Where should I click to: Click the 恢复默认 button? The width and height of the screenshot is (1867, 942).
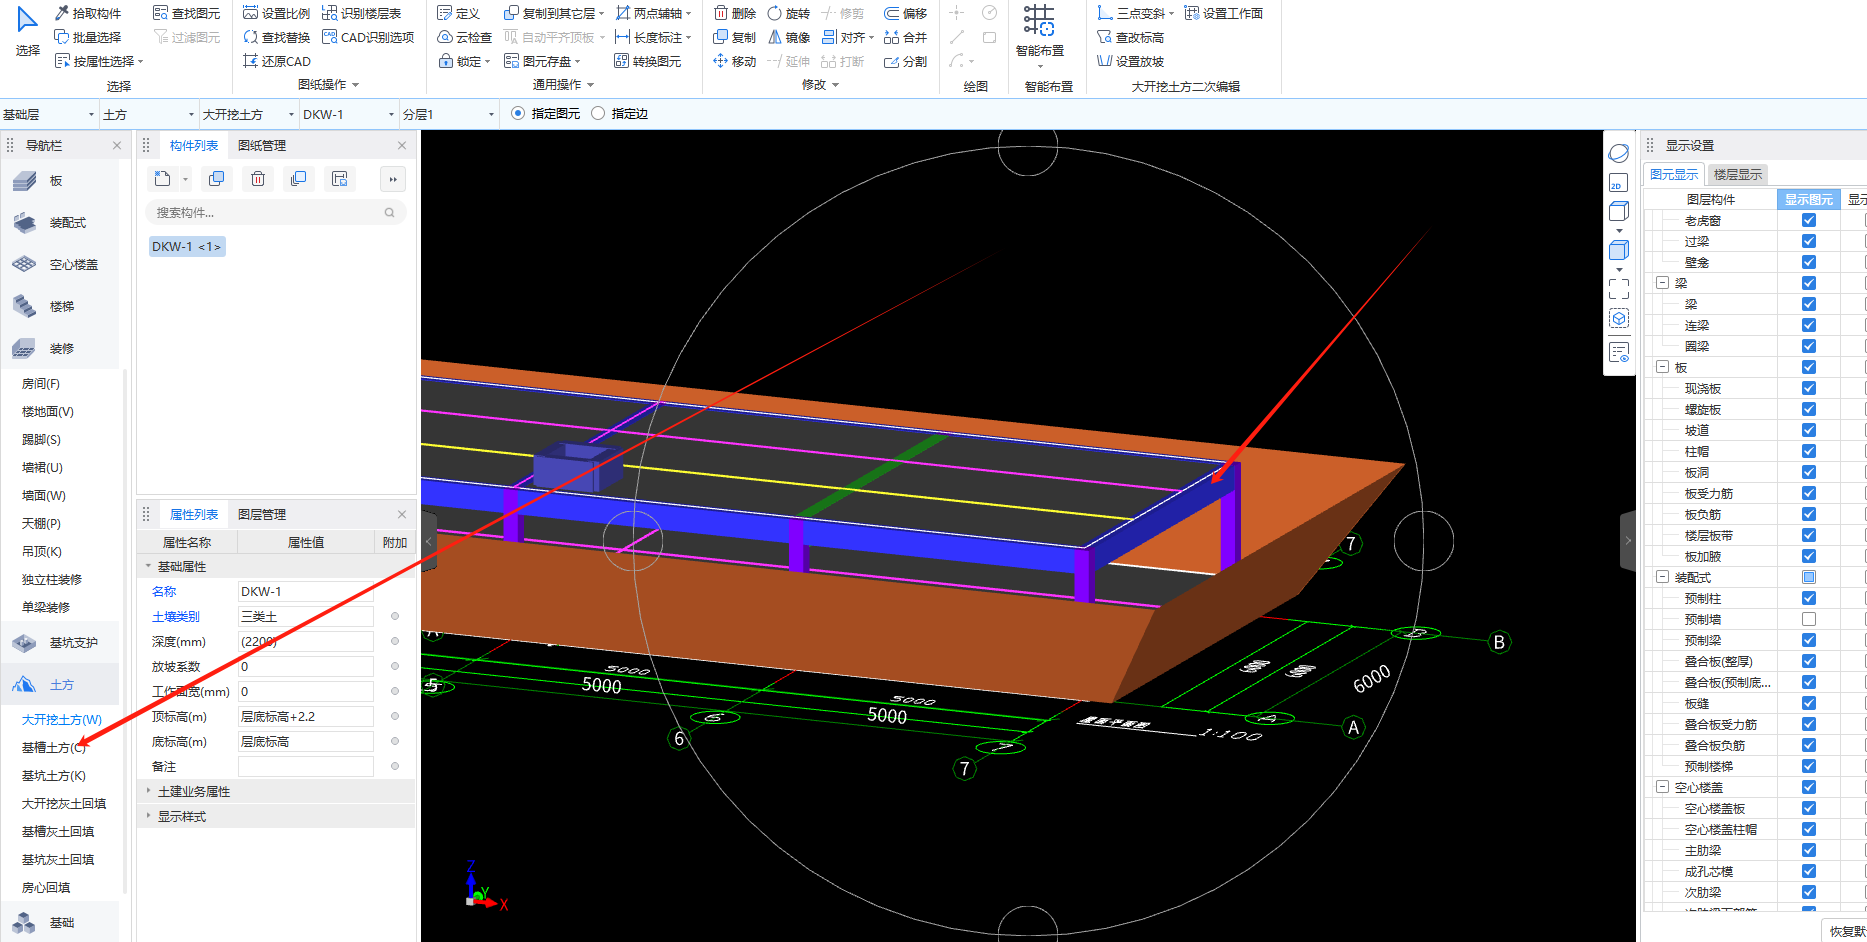point(1845,931)
